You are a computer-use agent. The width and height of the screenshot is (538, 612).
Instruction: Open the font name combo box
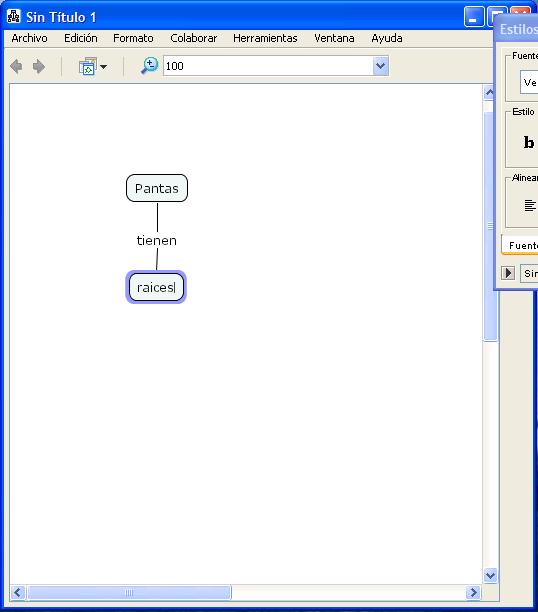pos(529,82)
